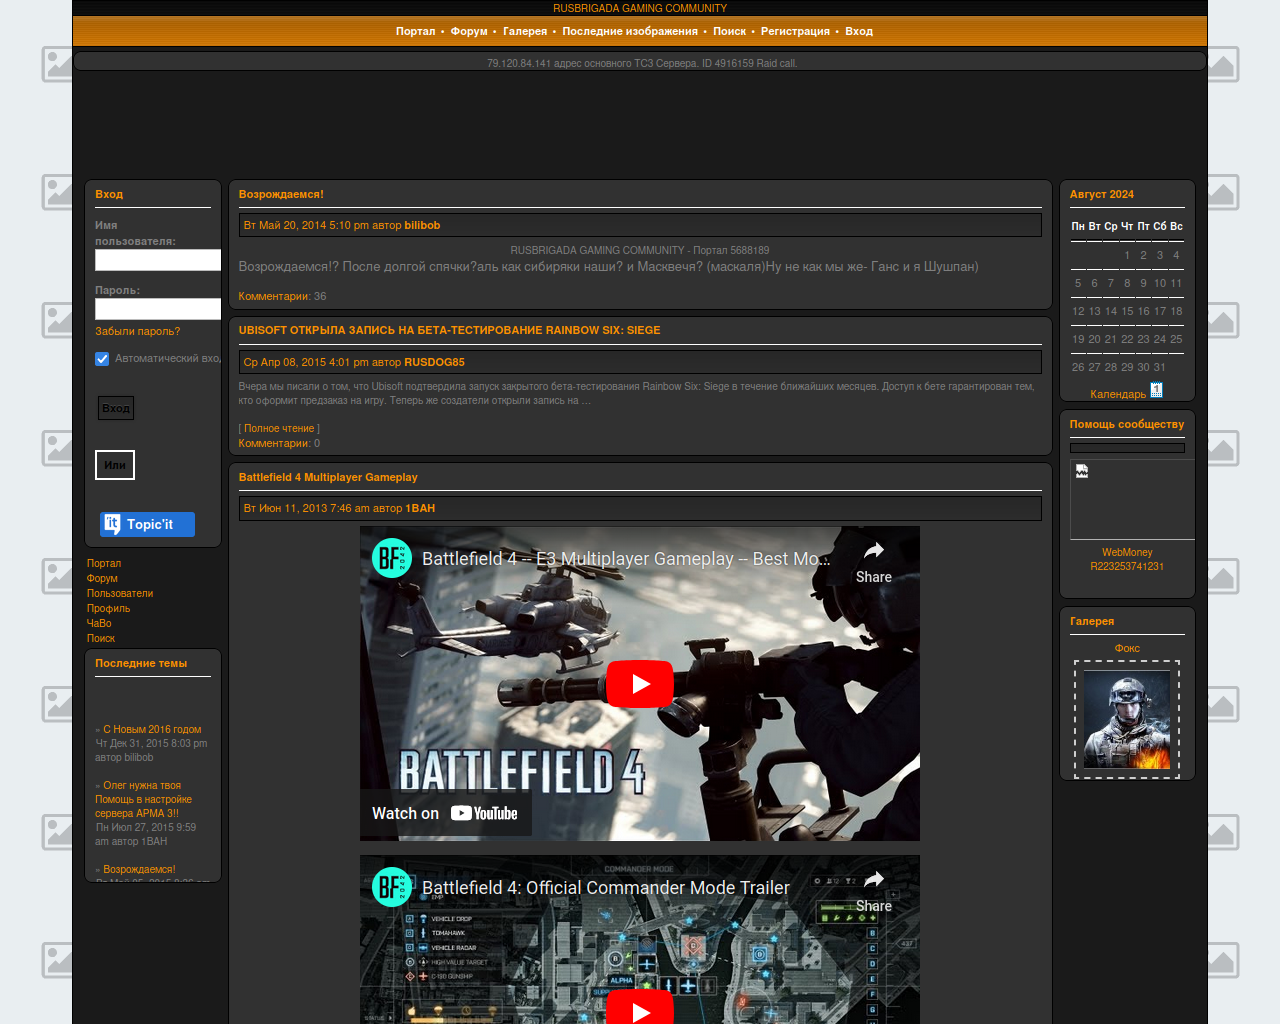Viewport: 1280px width, 1024px height.
Task: Open С Новым 2016 годом topic
Action: coord(152,729)
